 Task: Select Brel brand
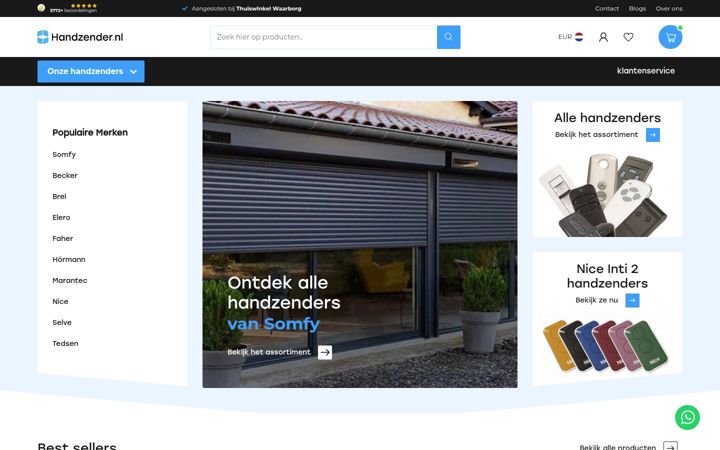(59, 197)
